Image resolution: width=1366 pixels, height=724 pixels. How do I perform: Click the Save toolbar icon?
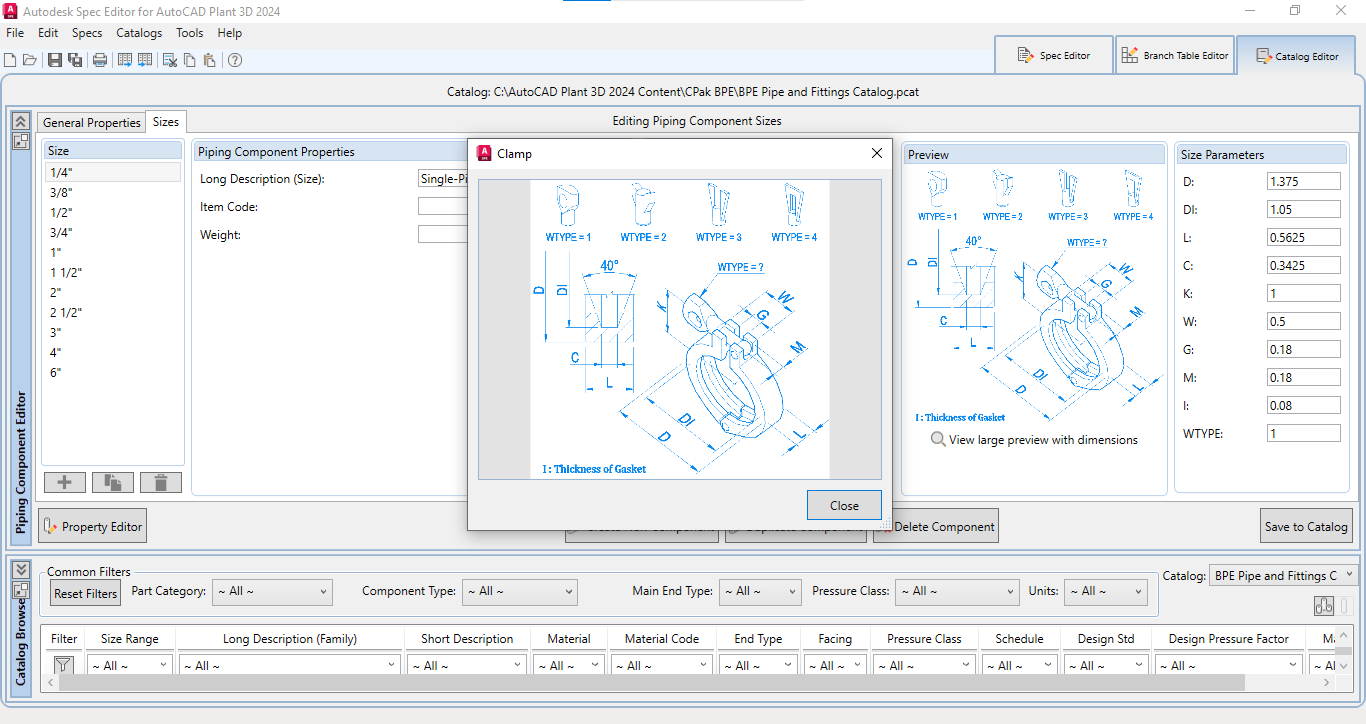click(55, 60)
